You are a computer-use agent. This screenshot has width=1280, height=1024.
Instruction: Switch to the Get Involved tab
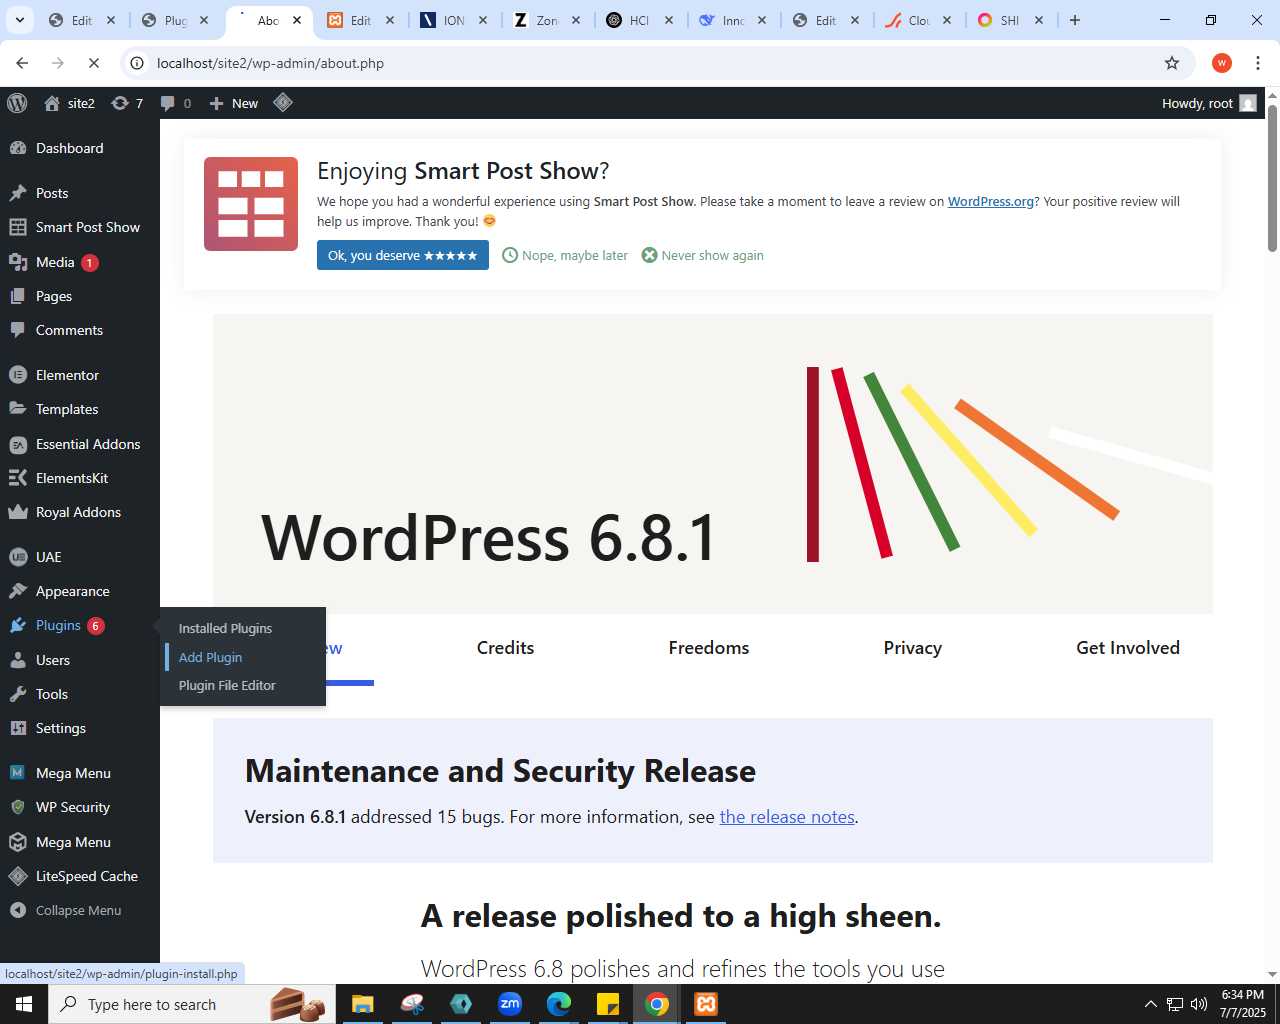(1128, 648)
